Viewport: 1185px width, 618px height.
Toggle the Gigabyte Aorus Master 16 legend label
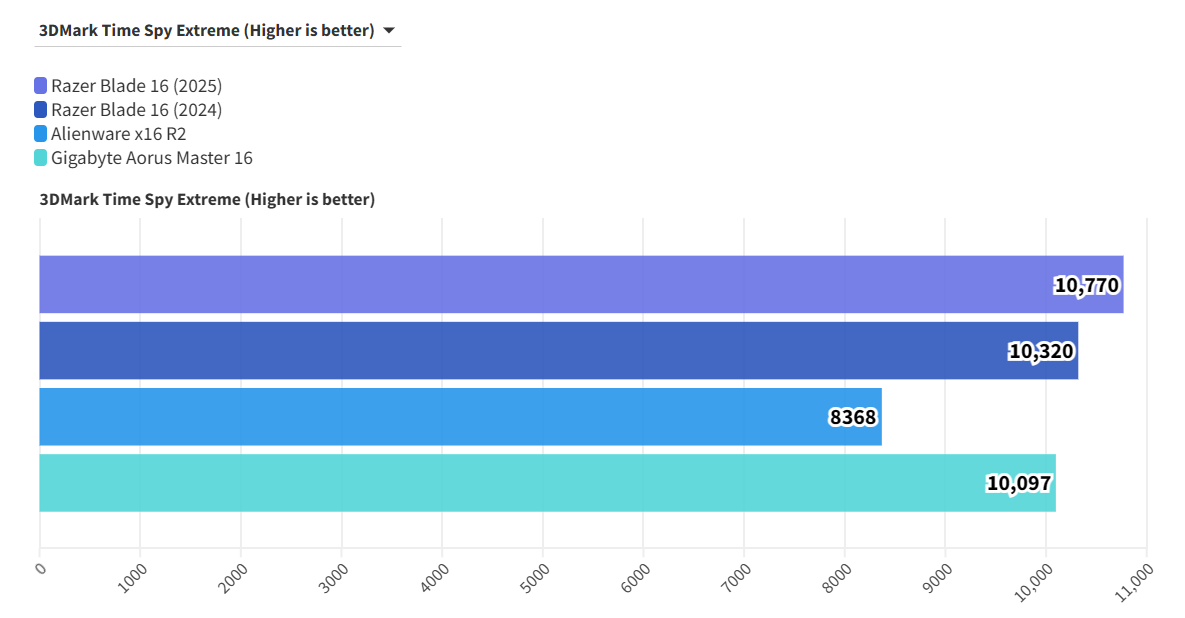[152, 158]
